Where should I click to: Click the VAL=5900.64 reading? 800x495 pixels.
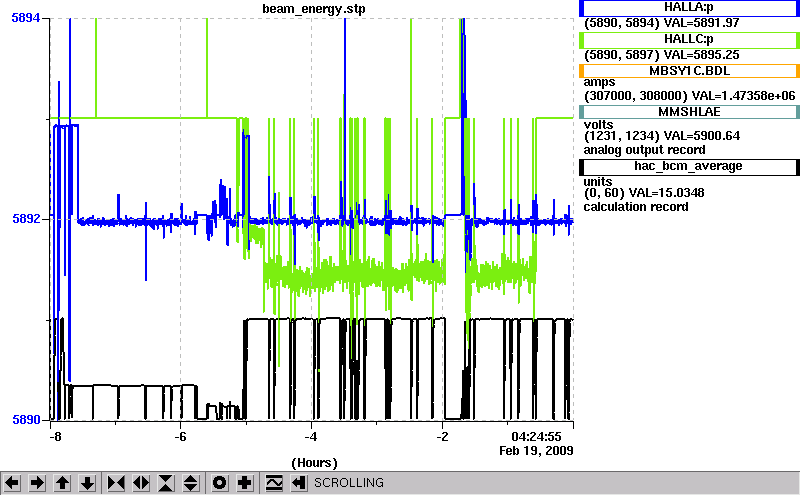click(x=702, y=136)
